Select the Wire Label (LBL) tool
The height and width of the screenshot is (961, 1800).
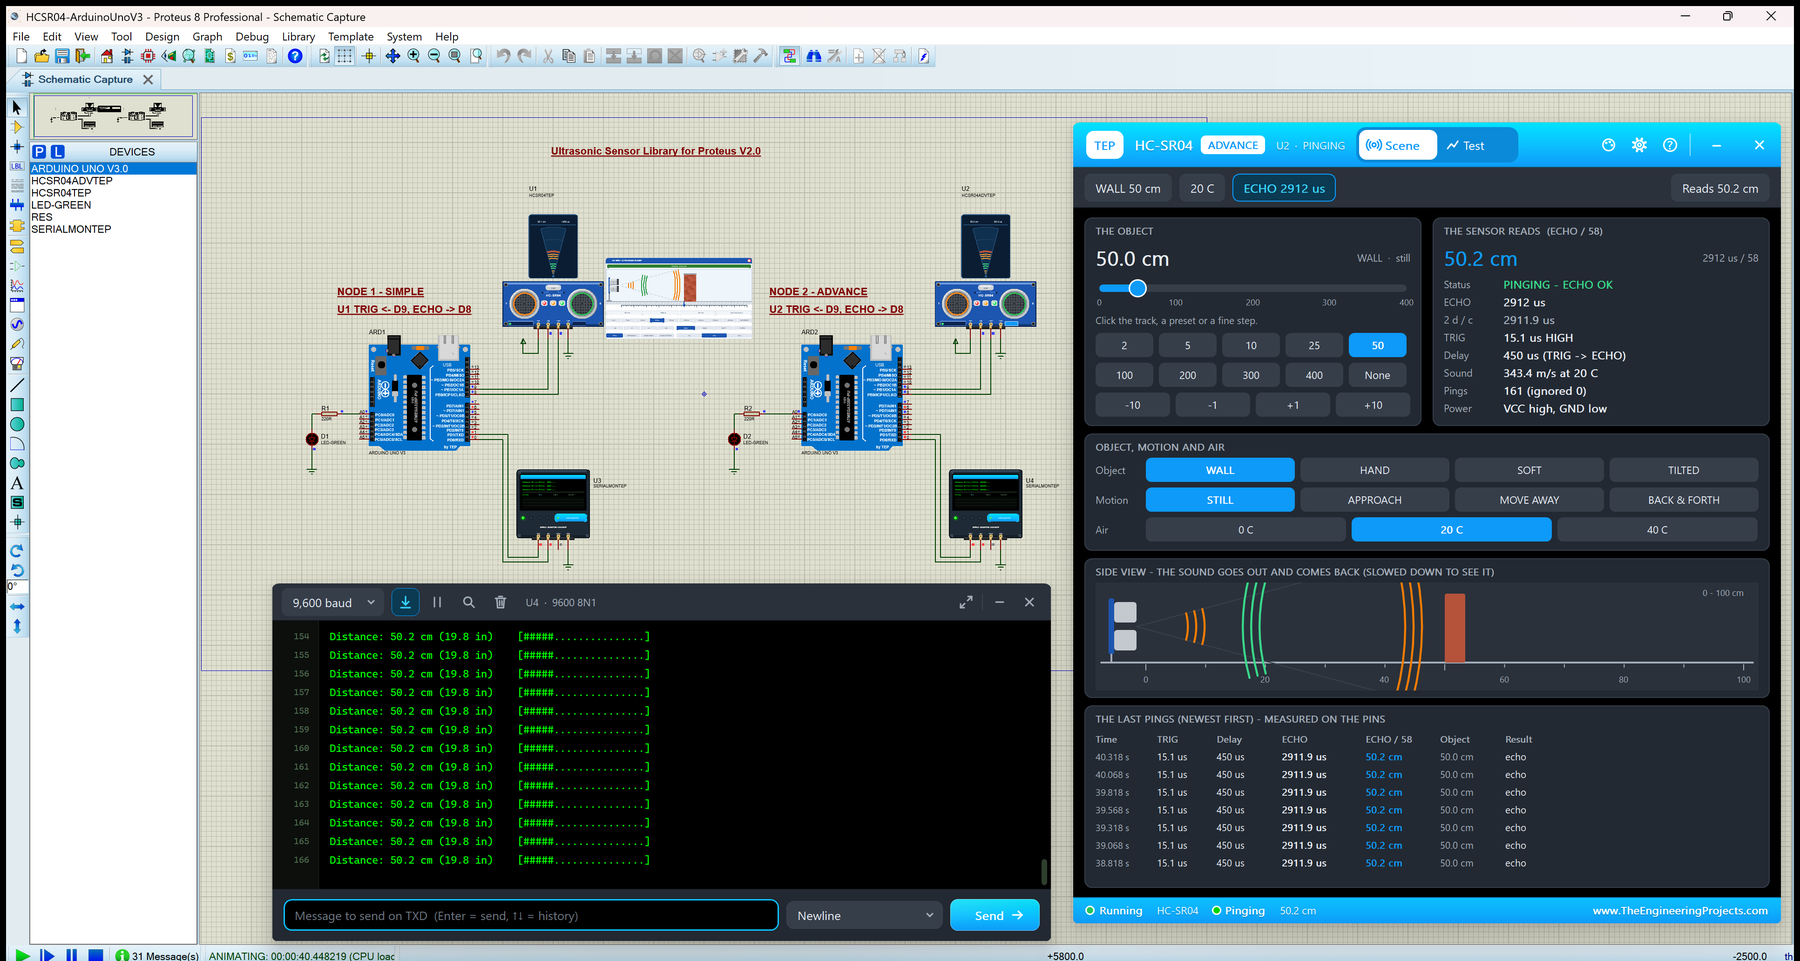tap(17, 166)
